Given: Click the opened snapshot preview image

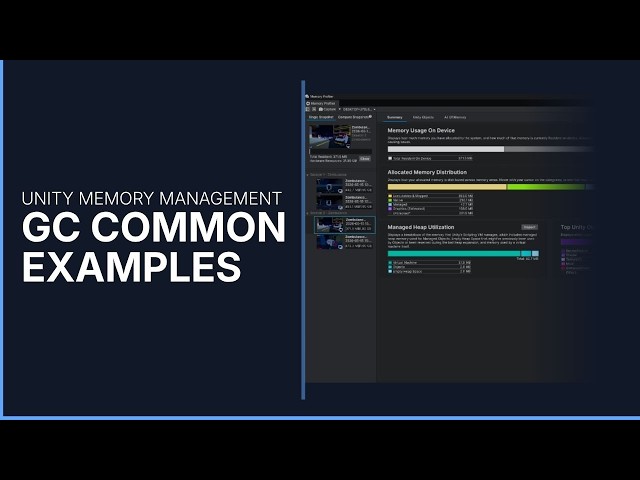Looking at the screenshot, I should coord(330,137).
